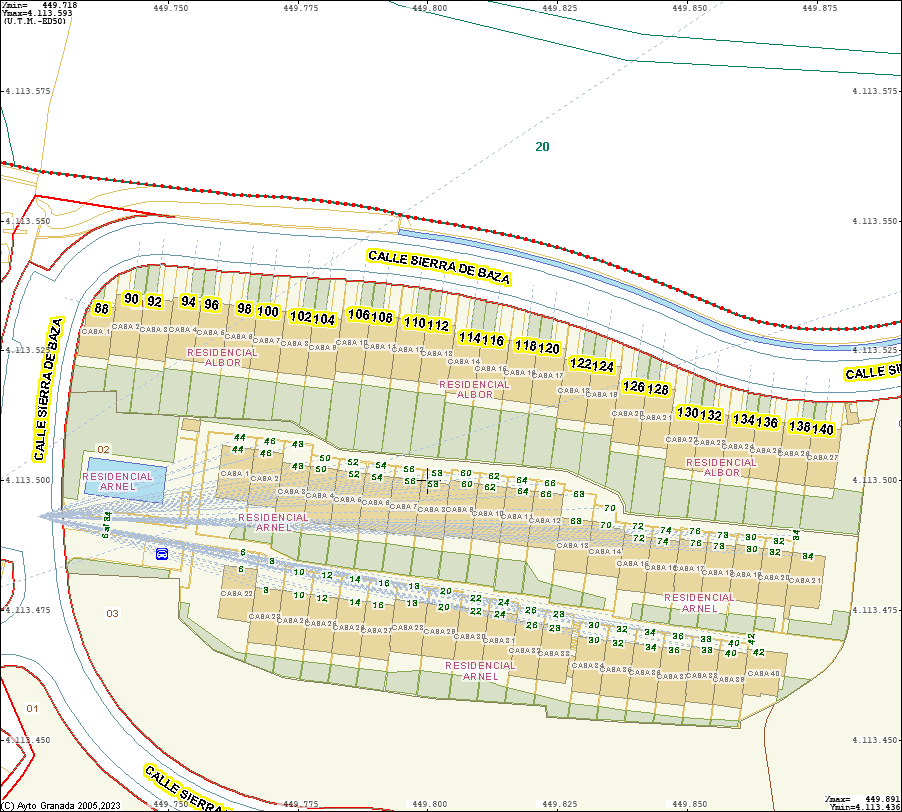Click the blue bus stop icon
Viewport: 902px width, 812px height.
click(x=162, y=553)
